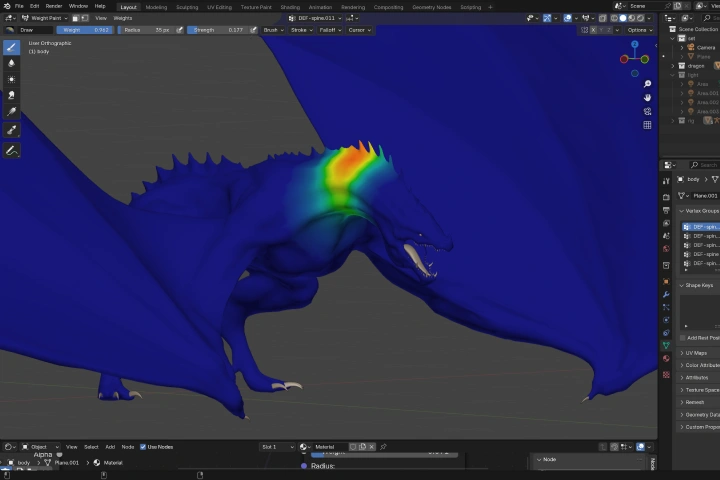
Task: Open the DEF-spine.011 vertex group dropdown
Action: [315, 18]
